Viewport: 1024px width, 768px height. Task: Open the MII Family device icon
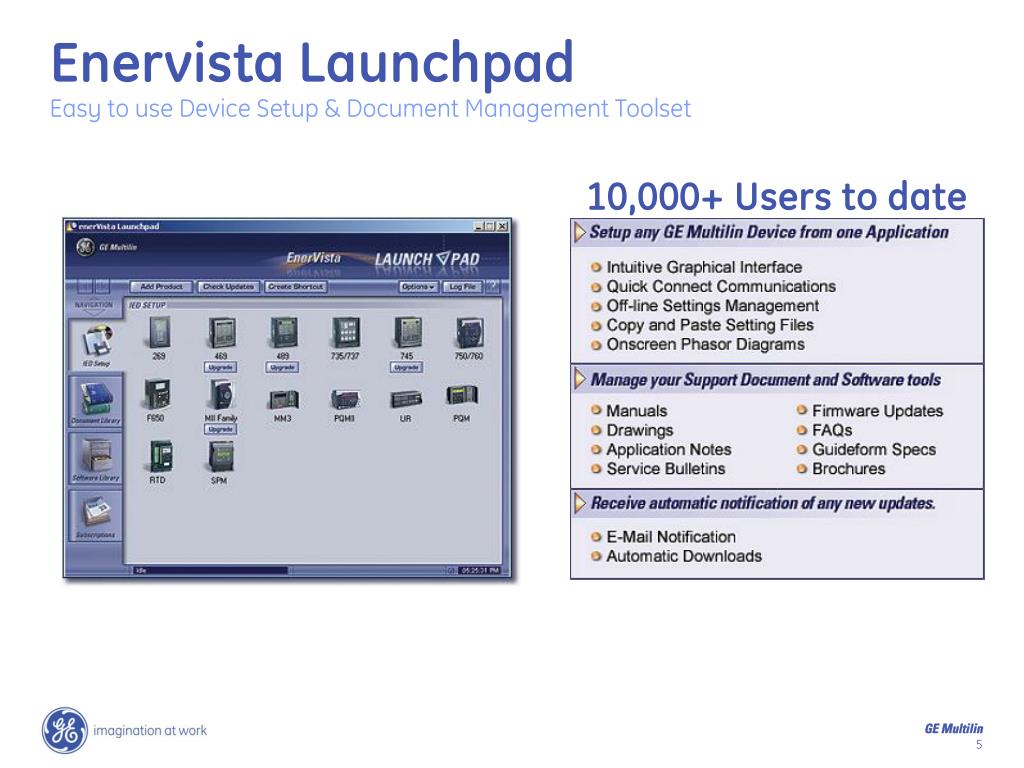(x=221, y=394)
